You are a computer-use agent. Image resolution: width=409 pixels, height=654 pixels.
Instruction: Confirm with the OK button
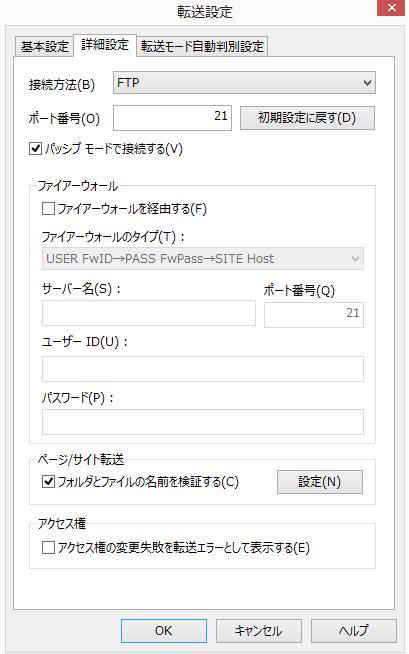tap(164, 631)
